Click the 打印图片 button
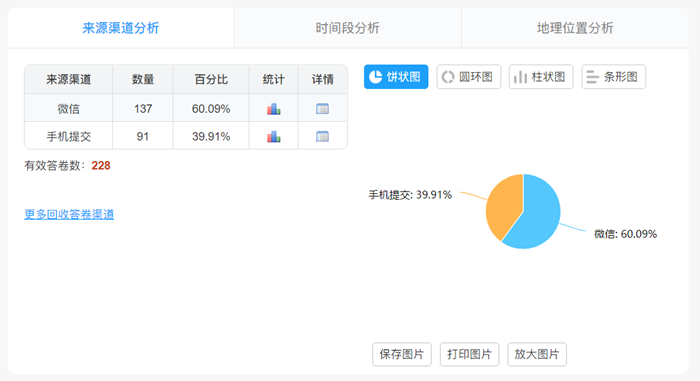 469,354
